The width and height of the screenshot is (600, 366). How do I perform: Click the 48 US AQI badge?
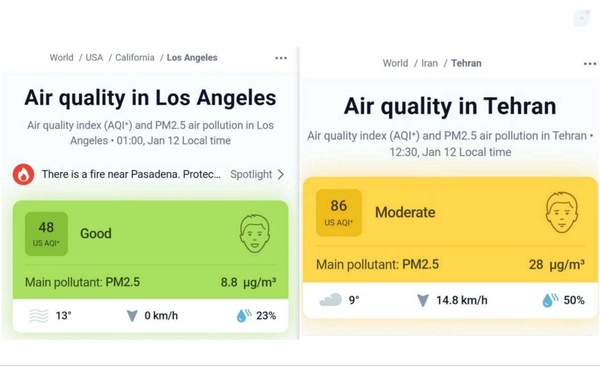[x=46, y=234]
